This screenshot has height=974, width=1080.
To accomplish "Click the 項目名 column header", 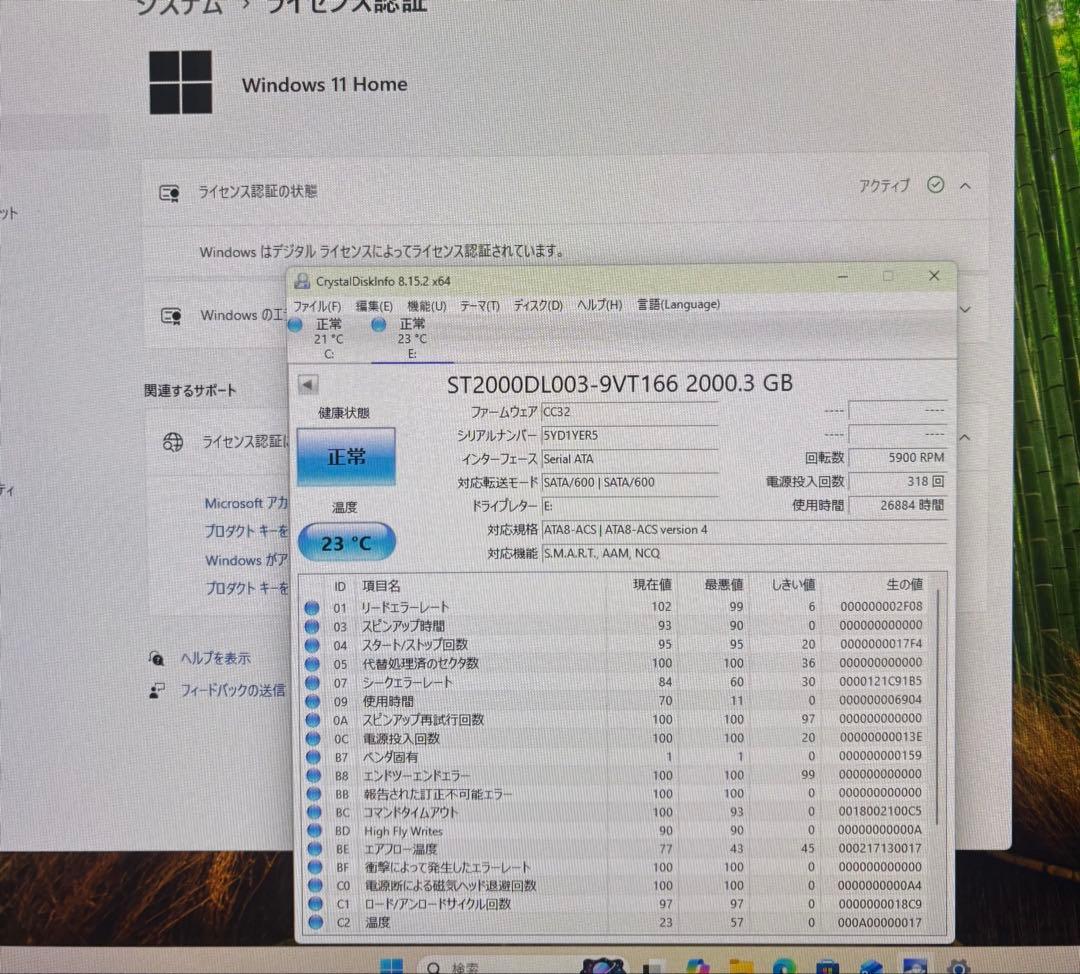I will click(x=381, y=586).
